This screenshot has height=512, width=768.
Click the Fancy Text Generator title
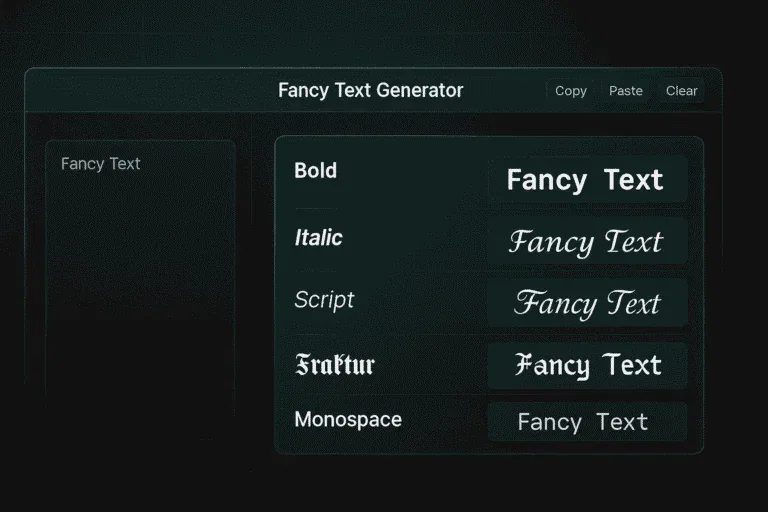coord(370,91)
